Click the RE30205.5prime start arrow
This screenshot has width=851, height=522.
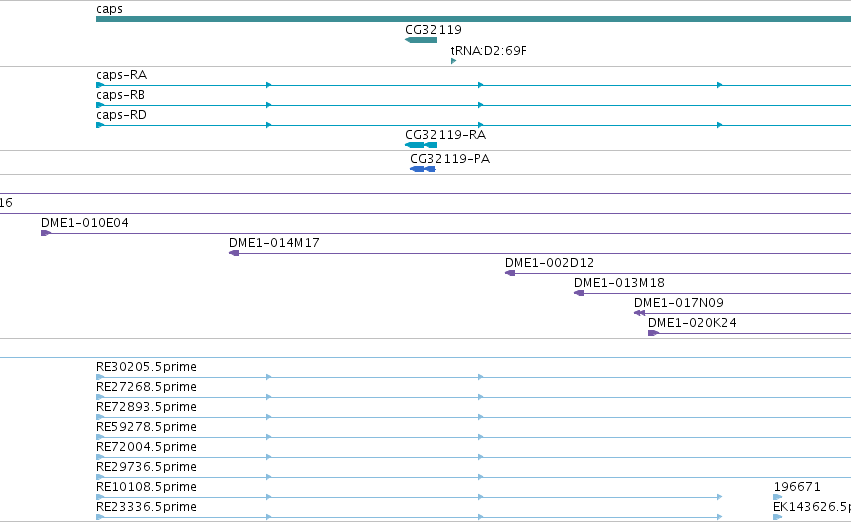(x=100, y=377)
